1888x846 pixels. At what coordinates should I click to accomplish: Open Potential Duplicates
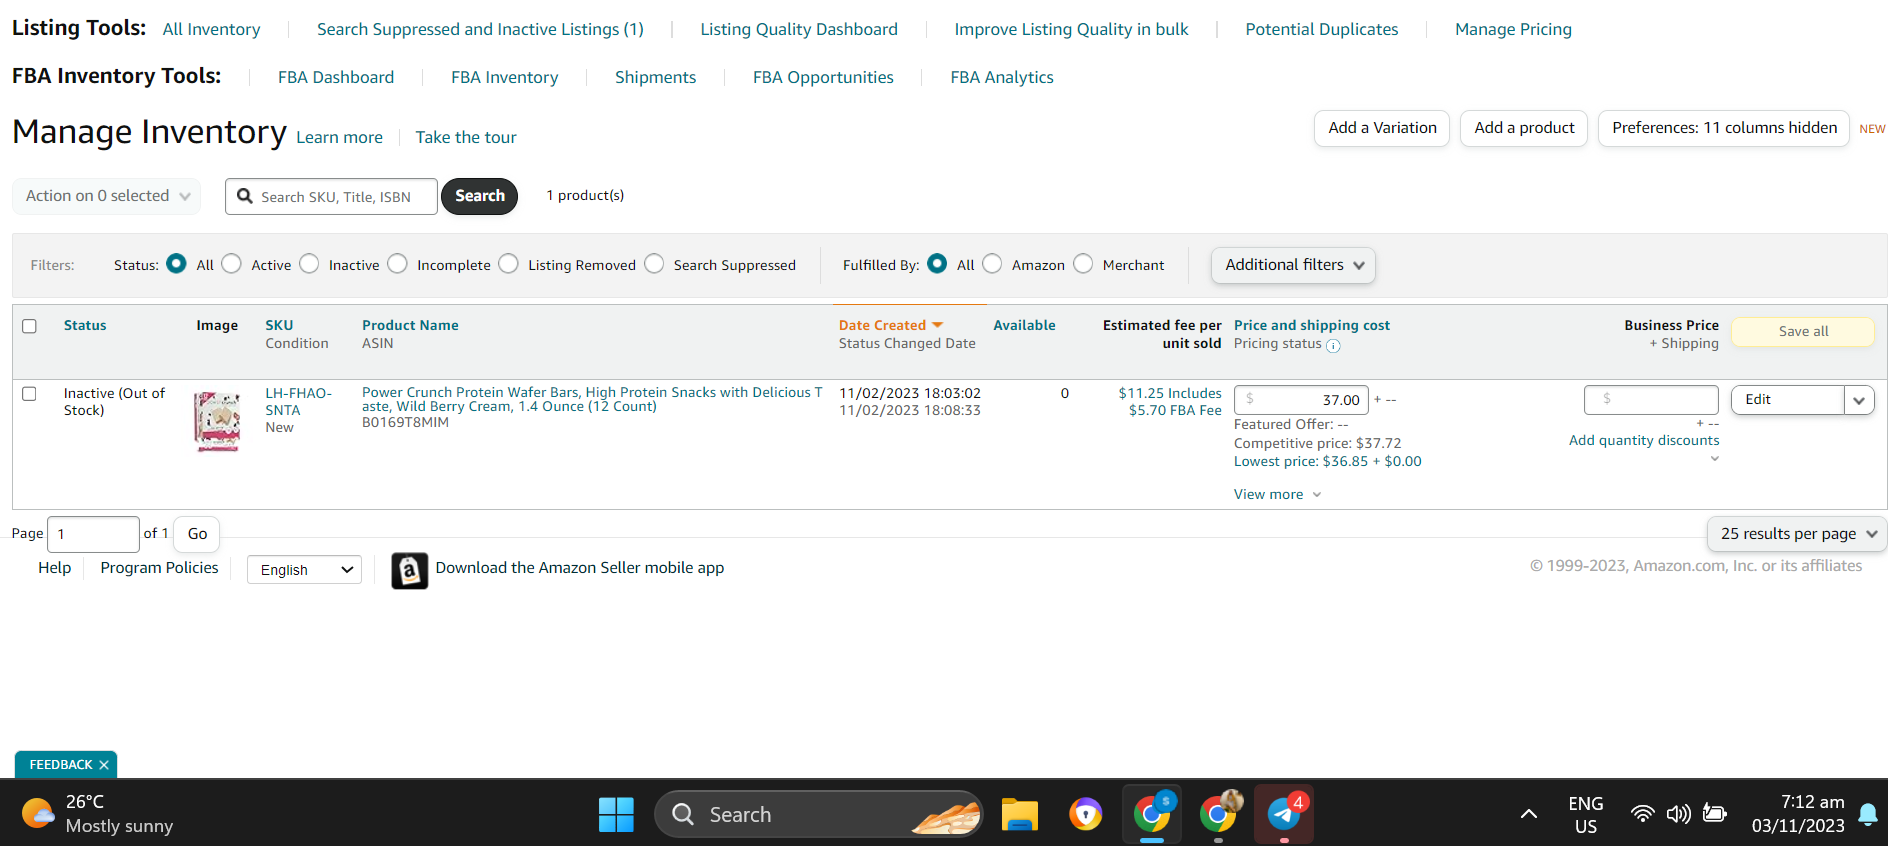coord(1322,30)
